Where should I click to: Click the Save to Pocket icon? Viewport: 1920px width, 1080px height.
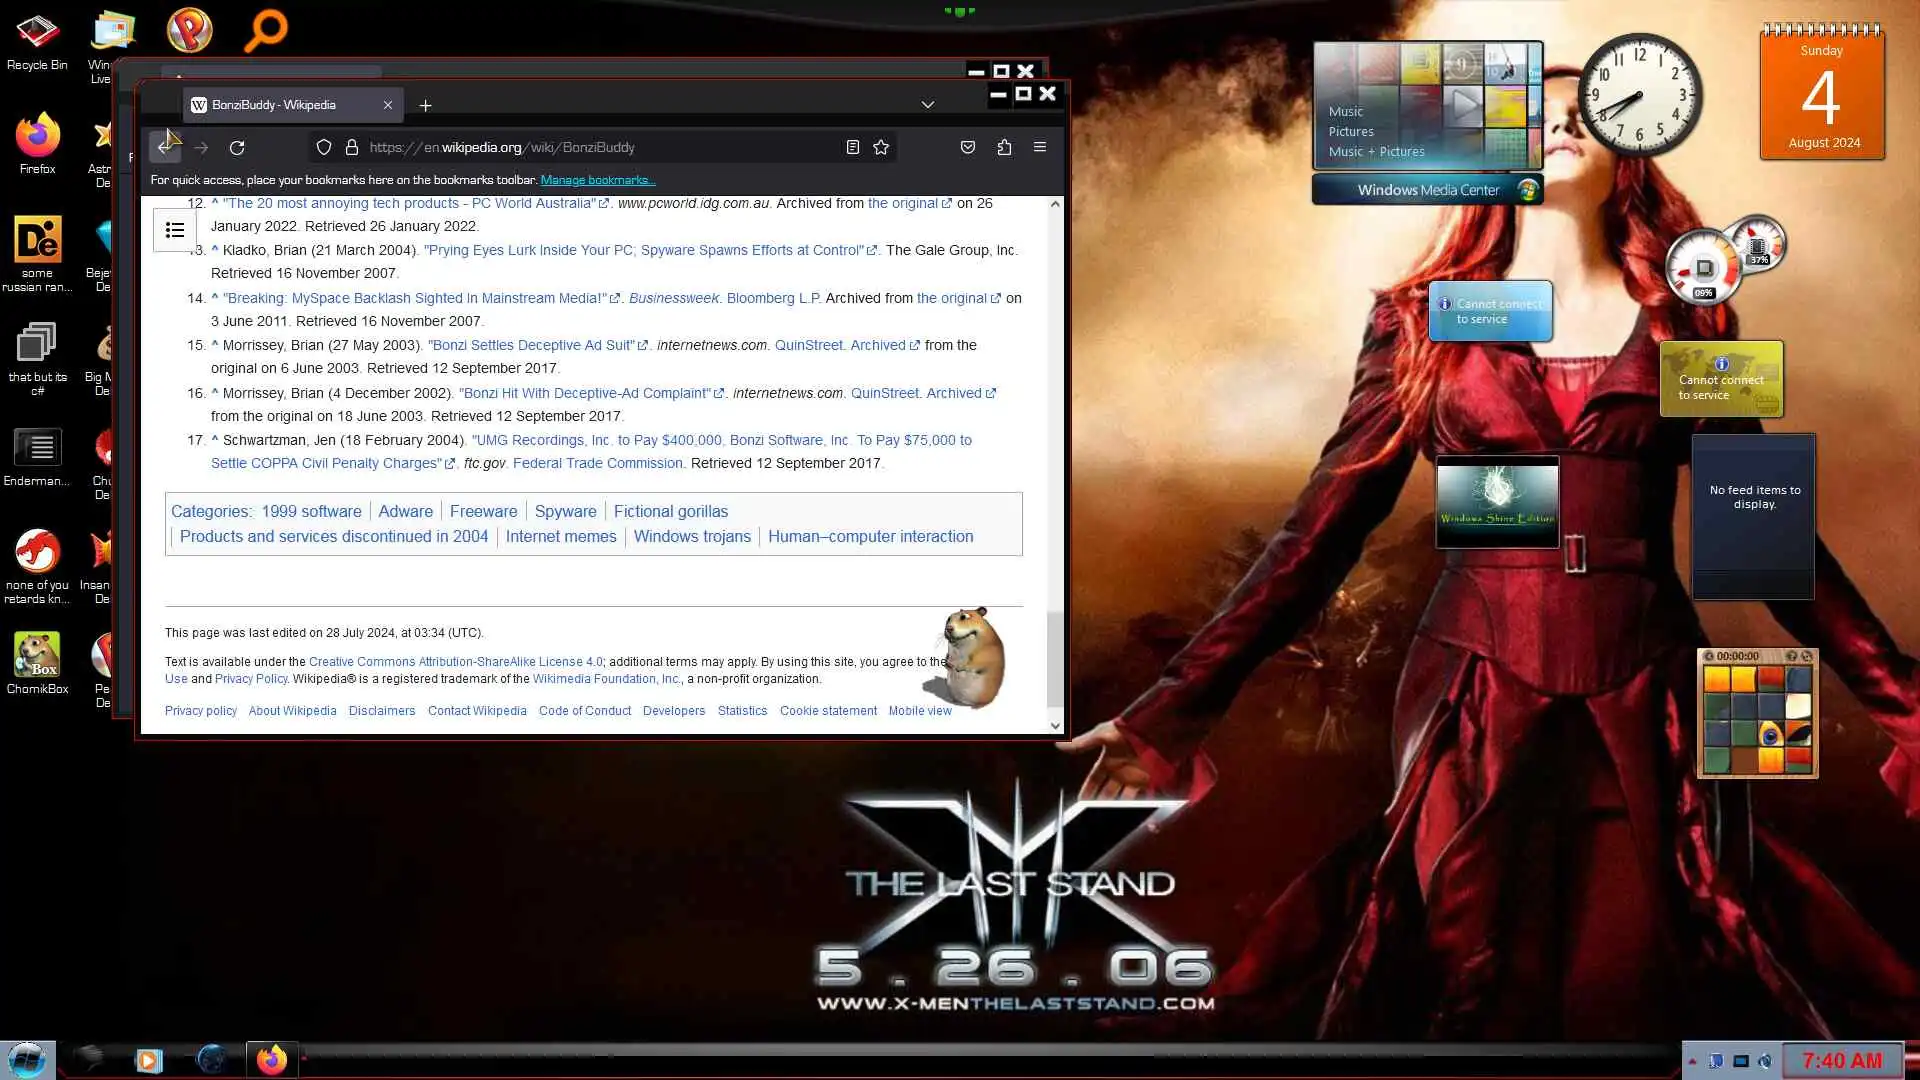click(x=967, y=147)
